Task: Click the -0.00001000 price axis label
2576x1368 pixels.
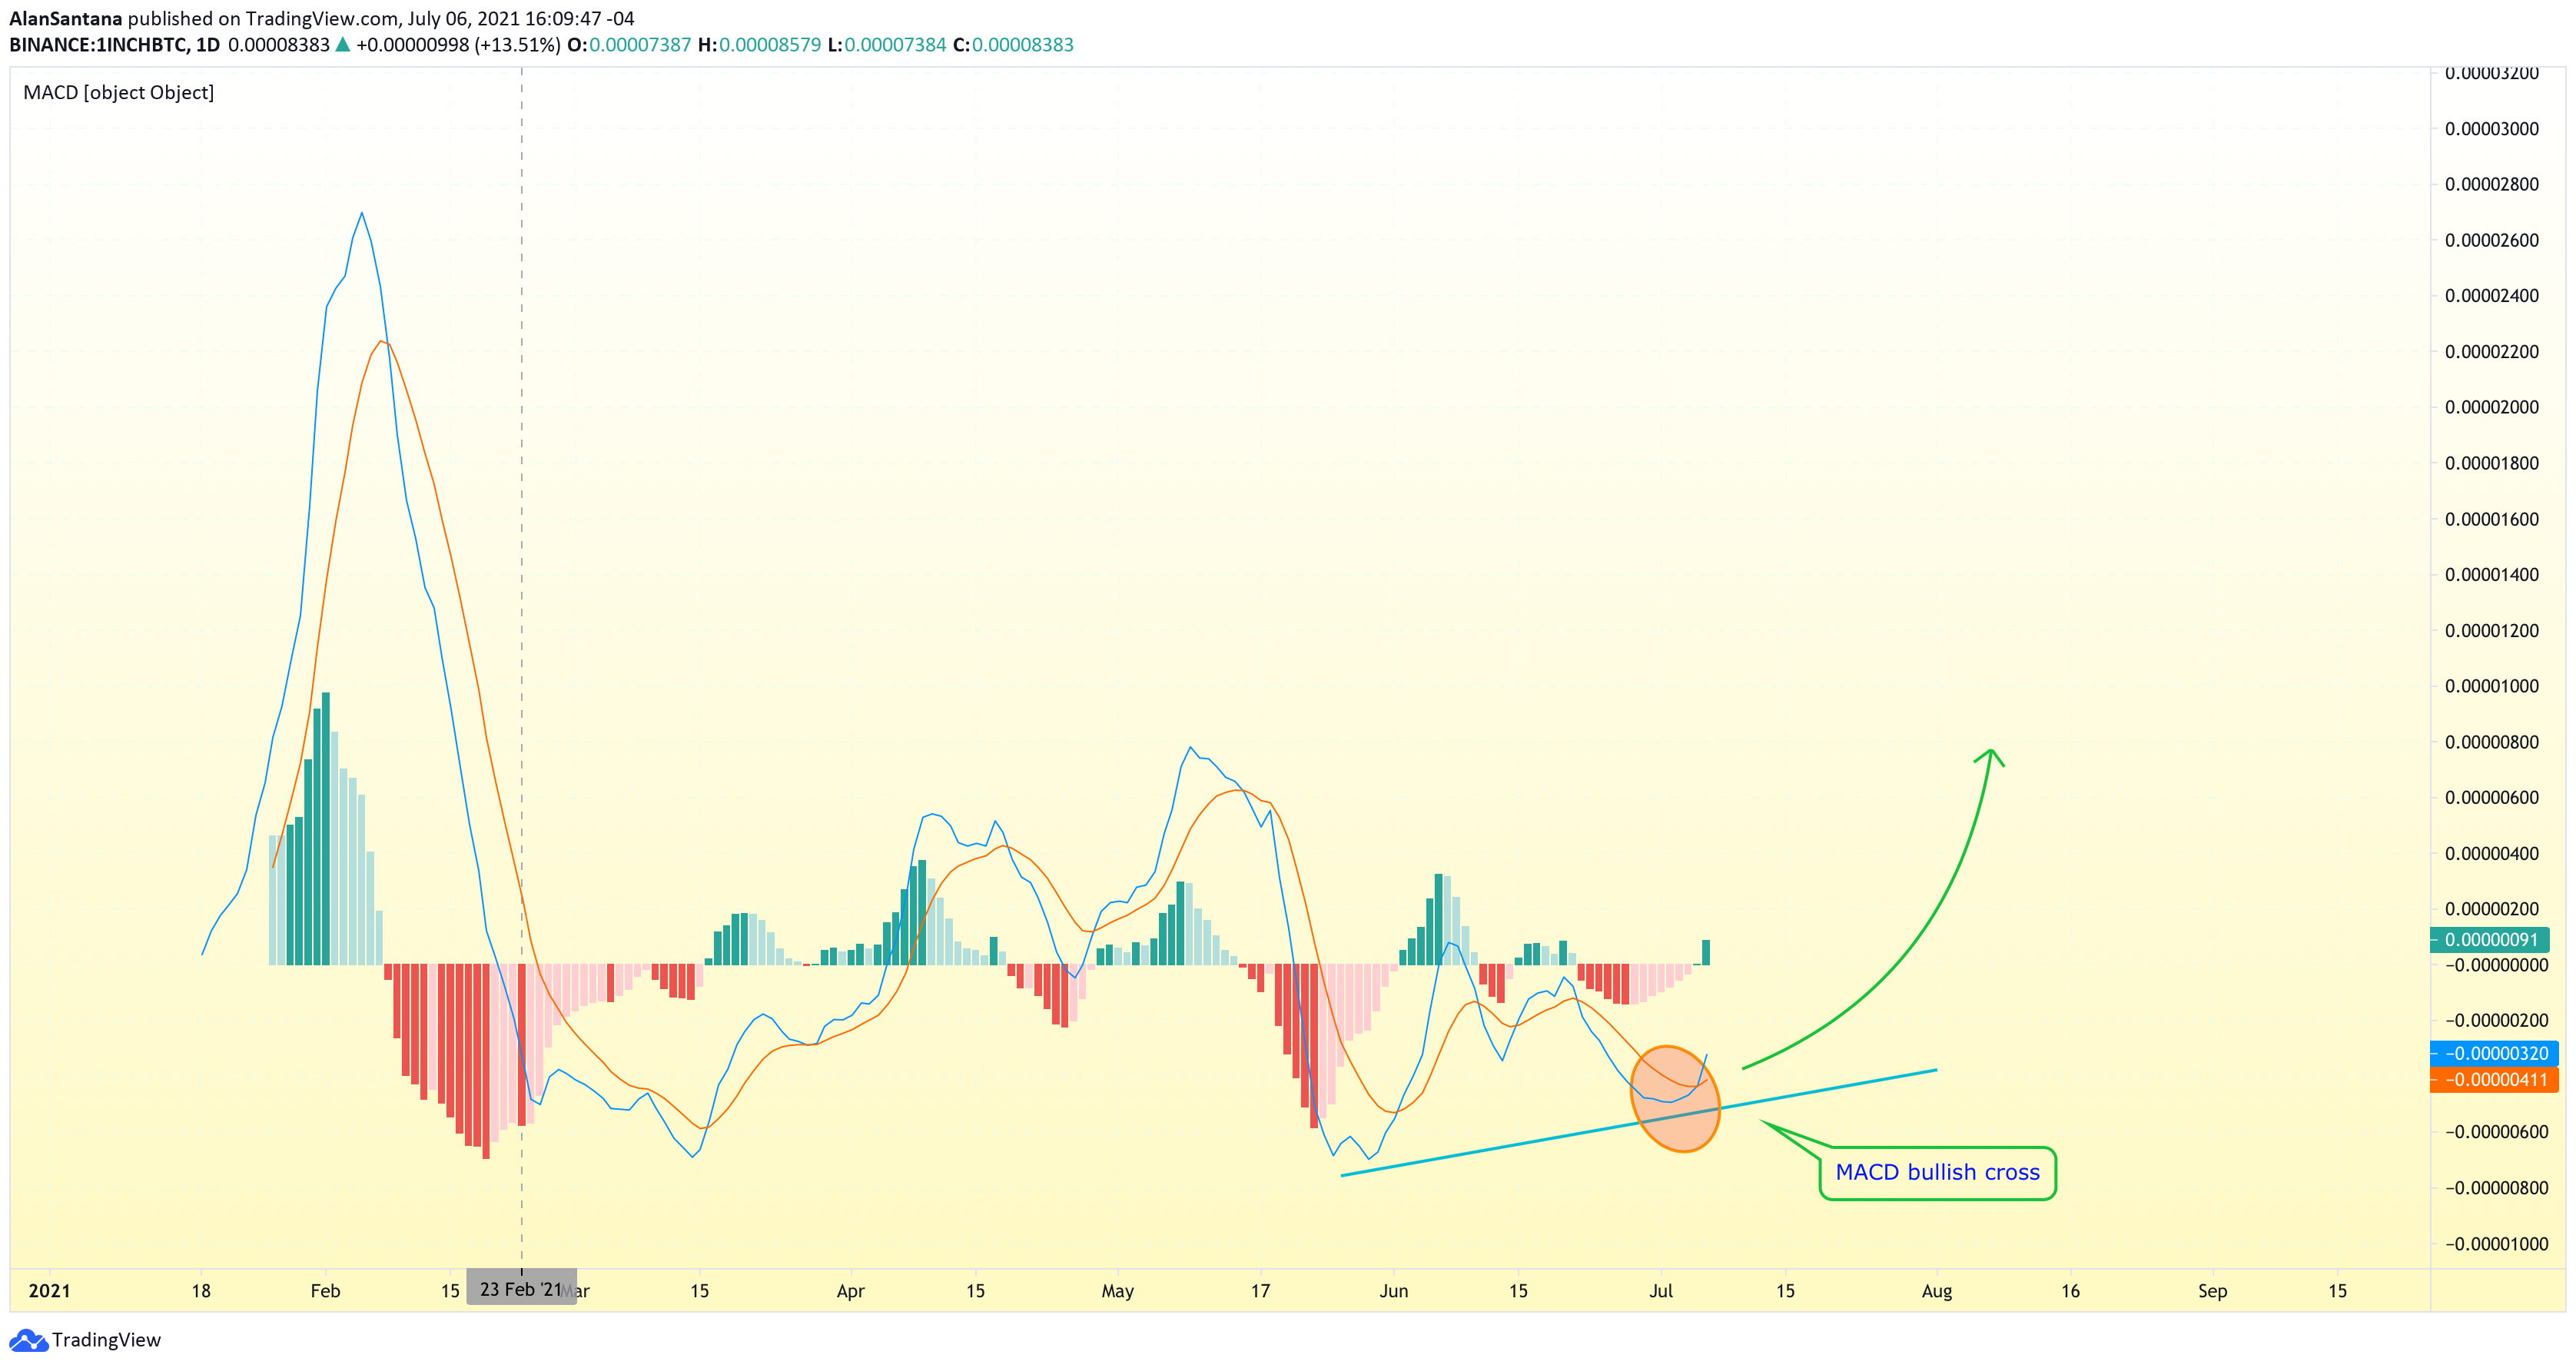Action: click(2497, 1244)
